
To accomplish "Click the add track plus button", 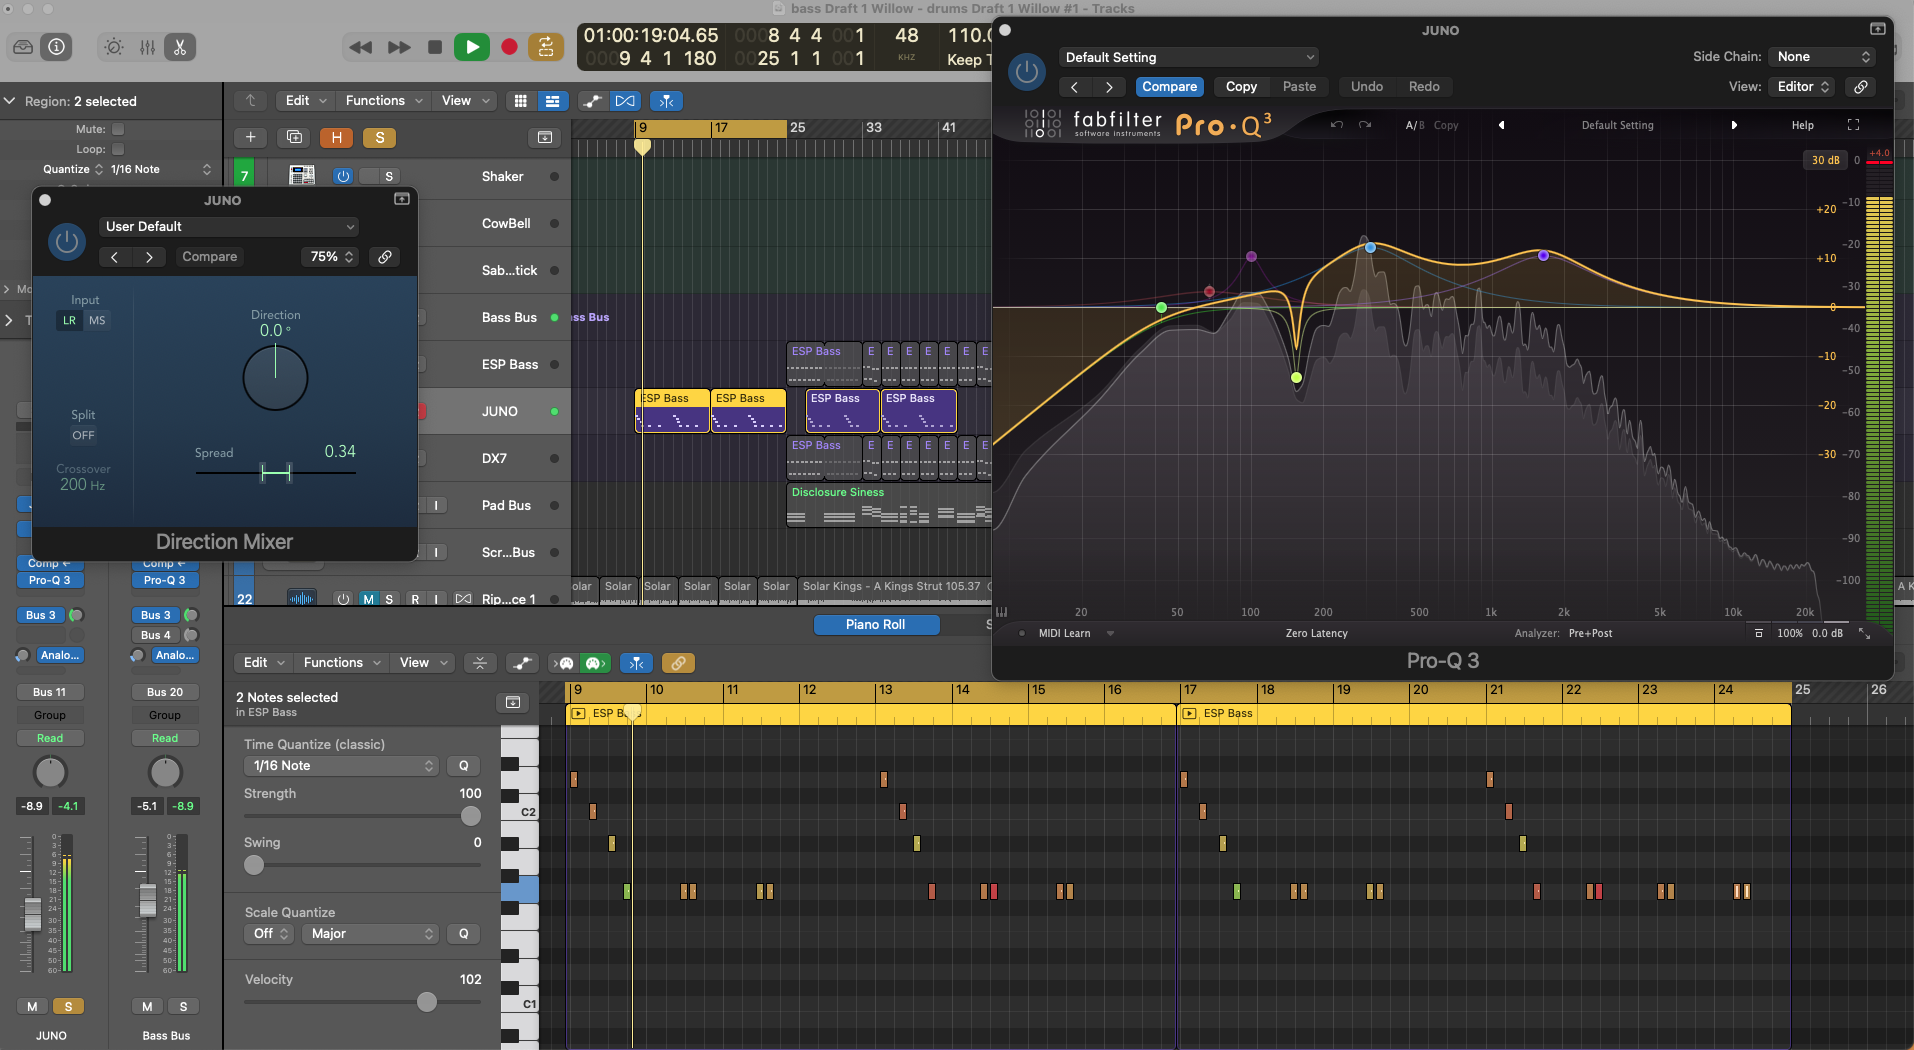I will pyautogui.click(x=251, y=138).
